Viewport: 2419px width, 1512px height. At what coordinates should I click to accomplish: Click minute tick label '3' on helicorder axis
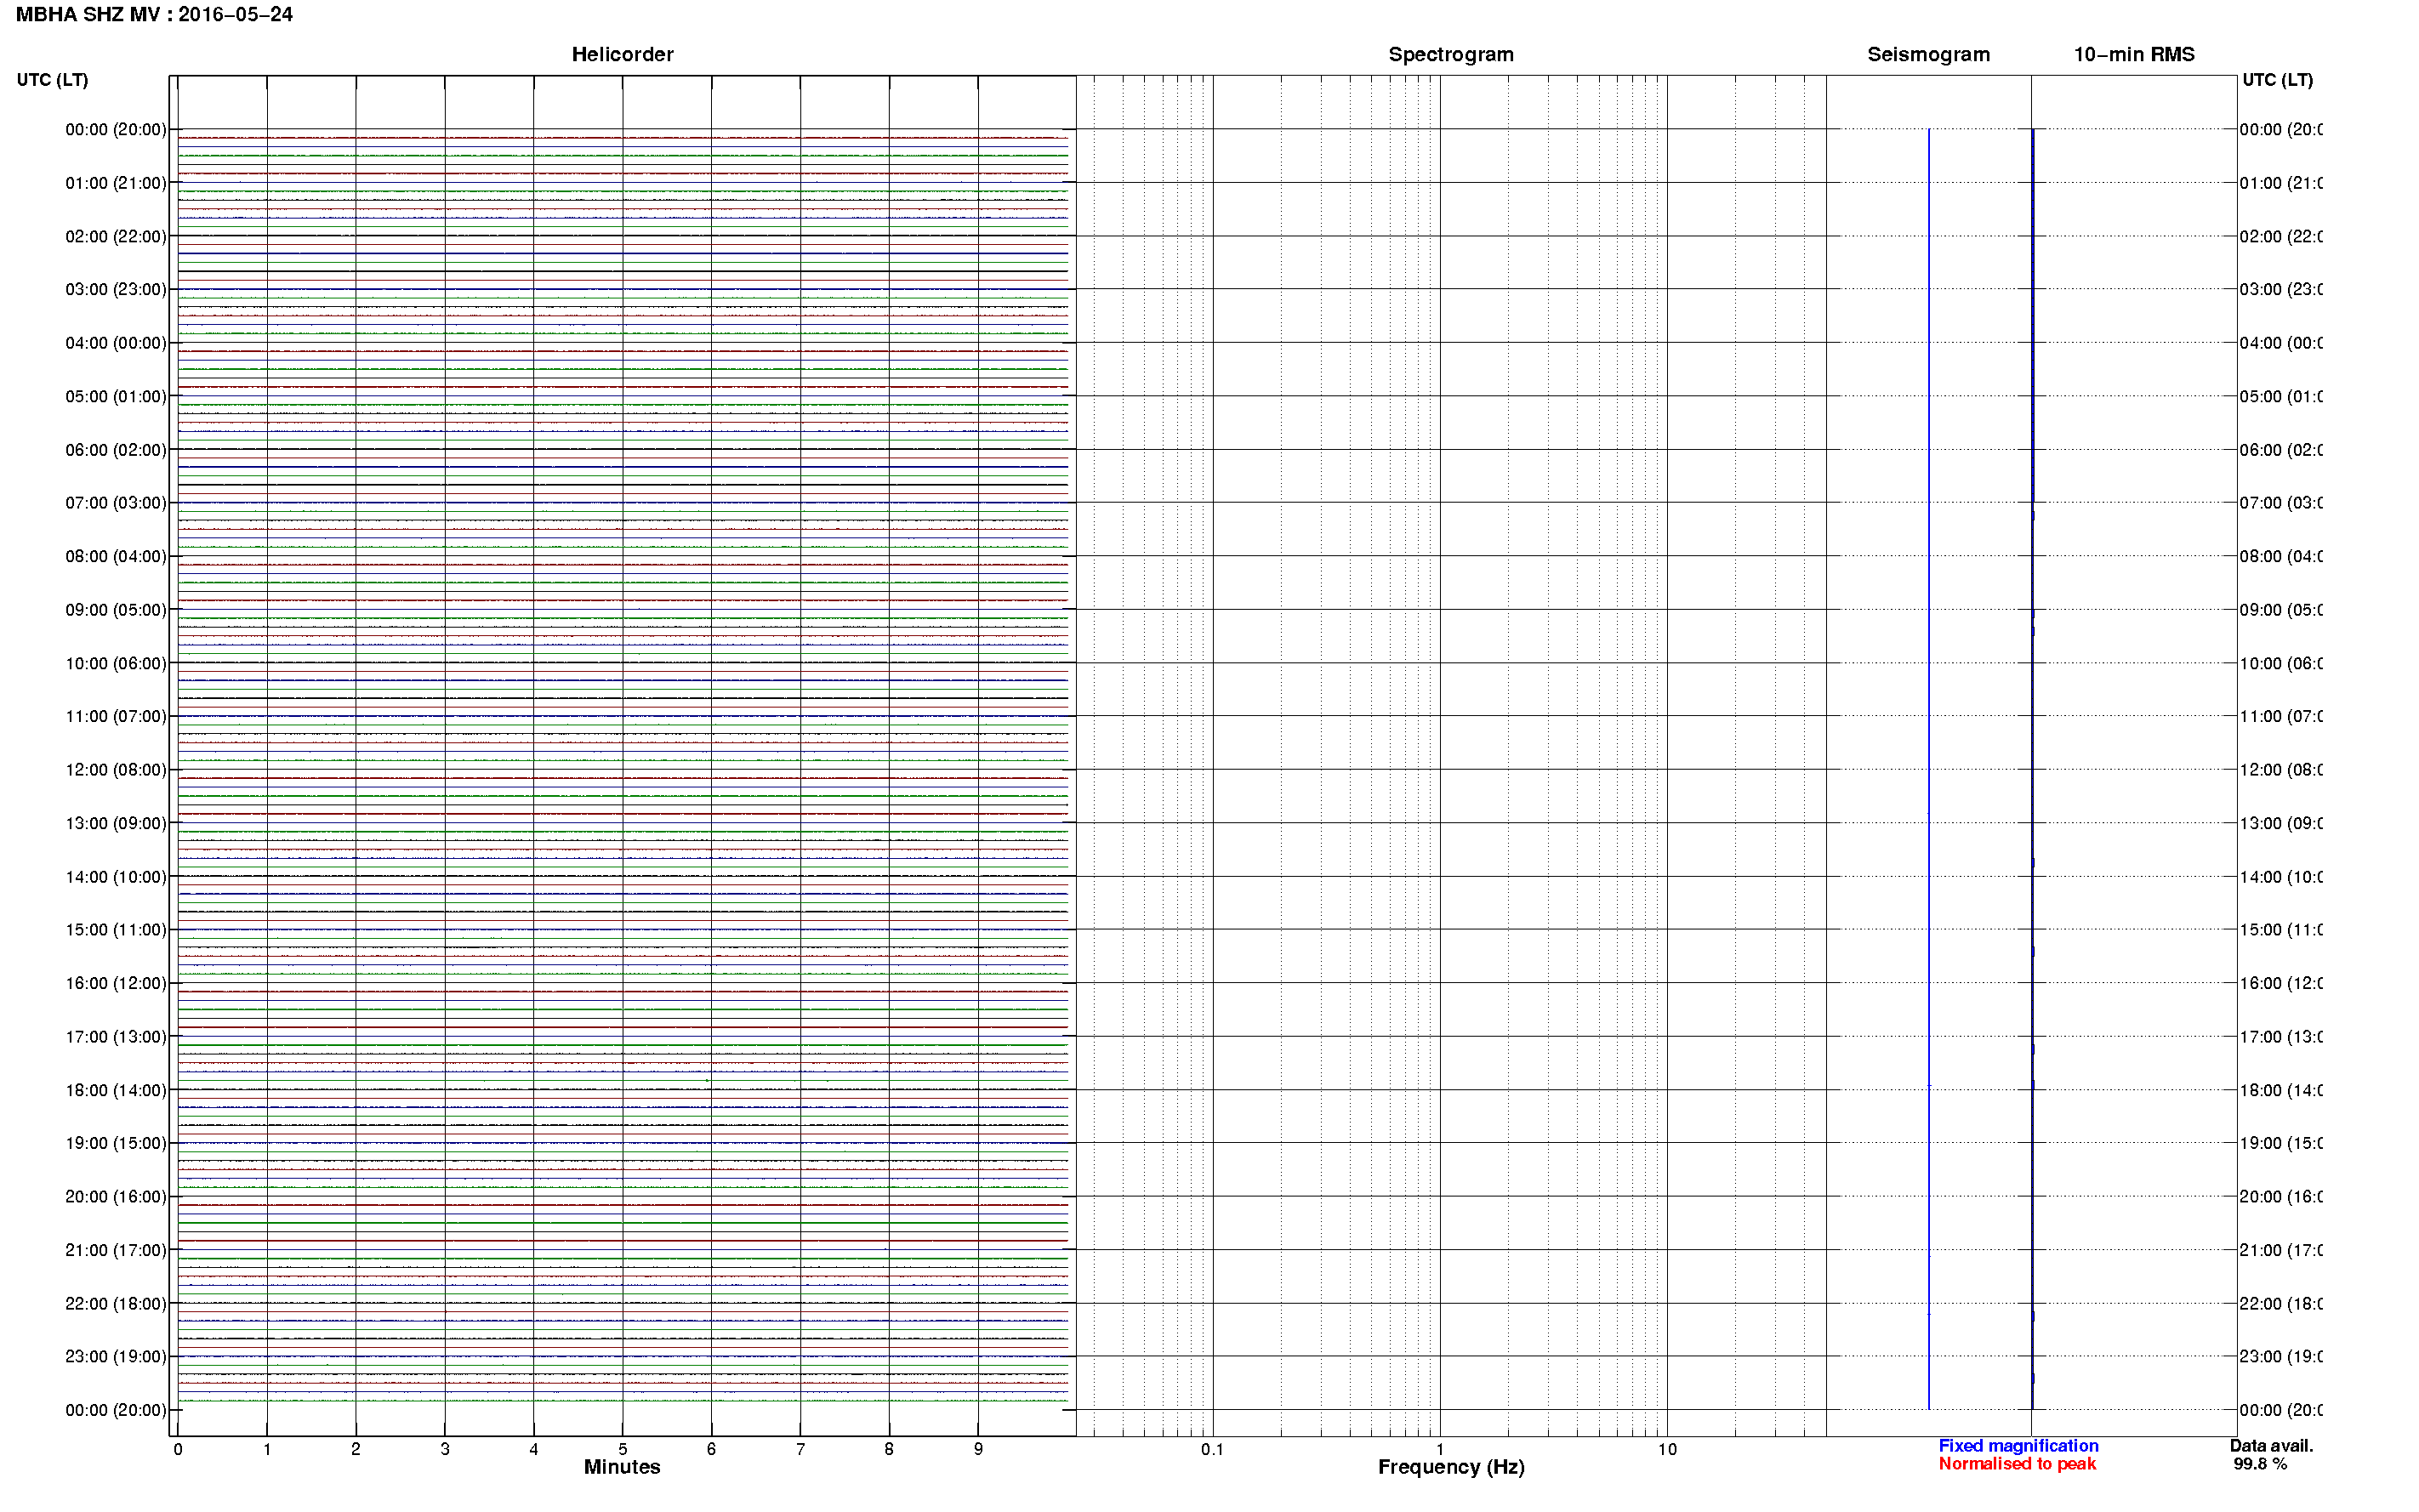[445, 1450]
